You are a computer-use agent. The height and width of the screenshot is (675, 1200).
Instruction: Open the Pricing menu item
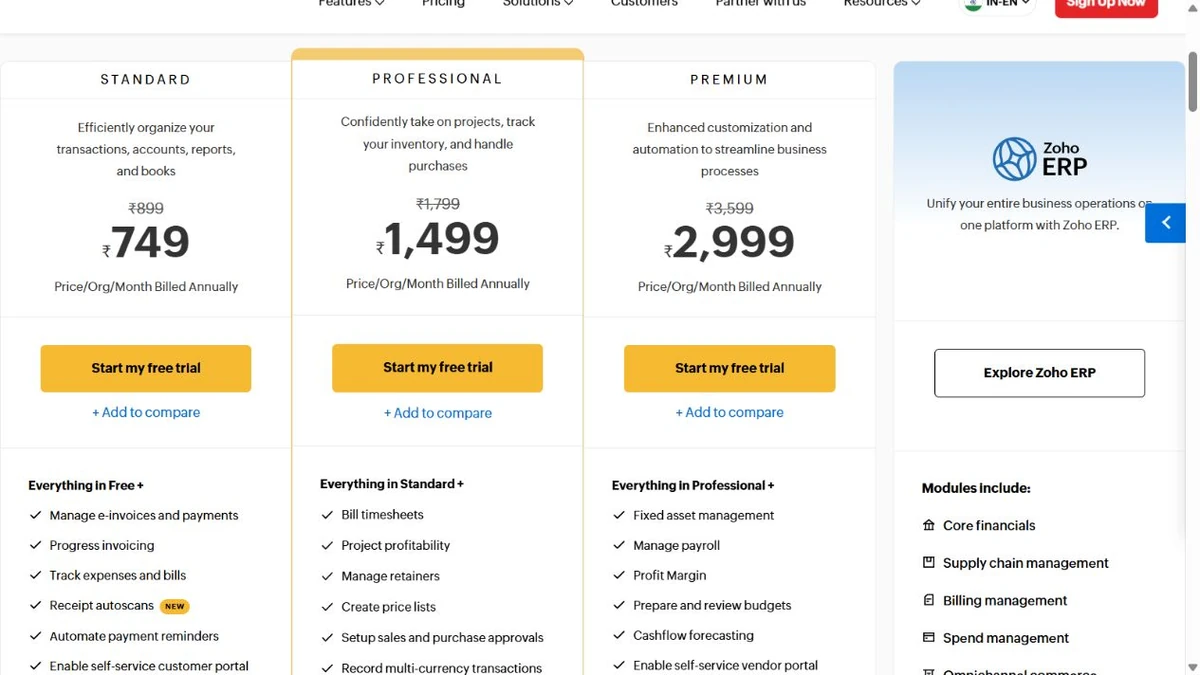pyautogui.click(x=443, y=4)
